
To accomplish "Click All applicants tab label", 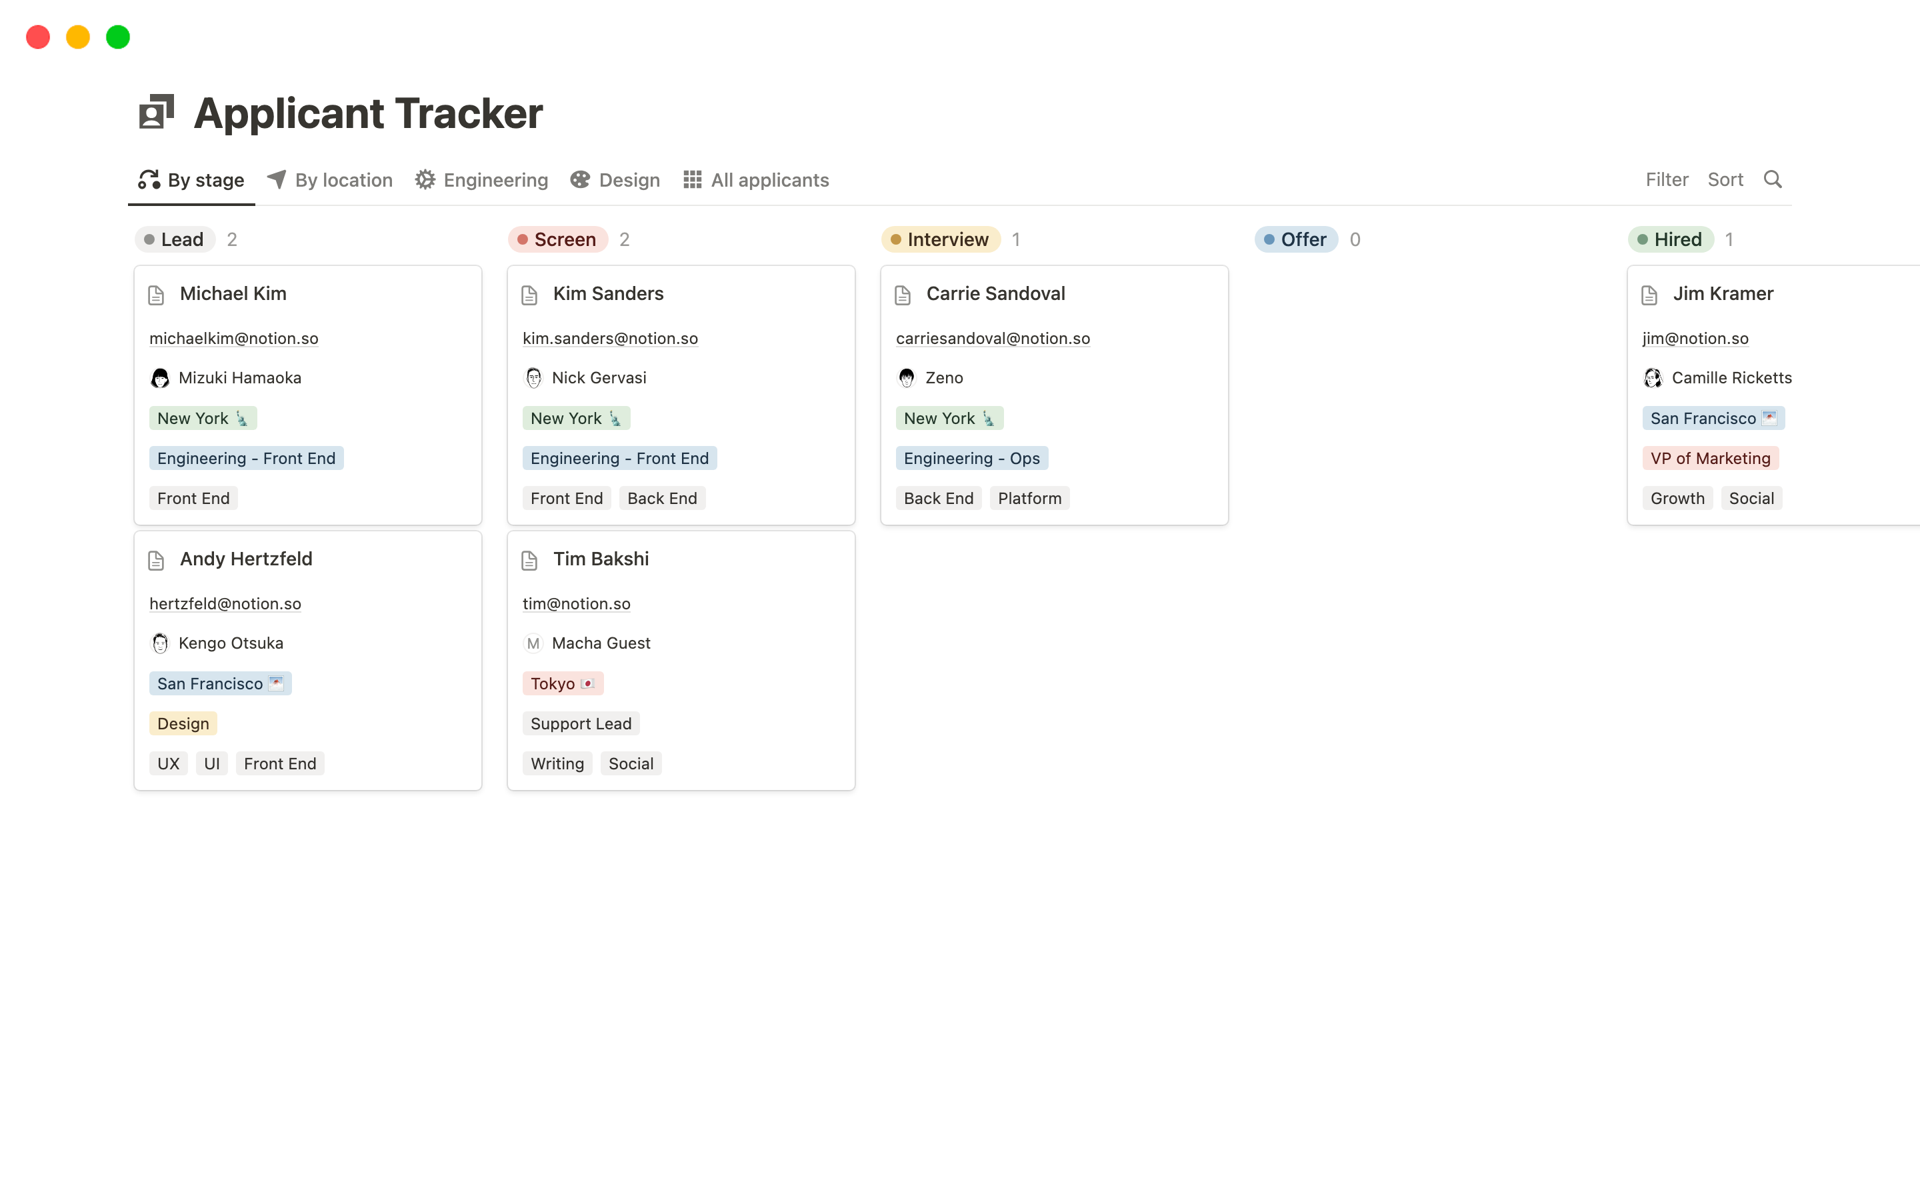I will coord(770,180).
